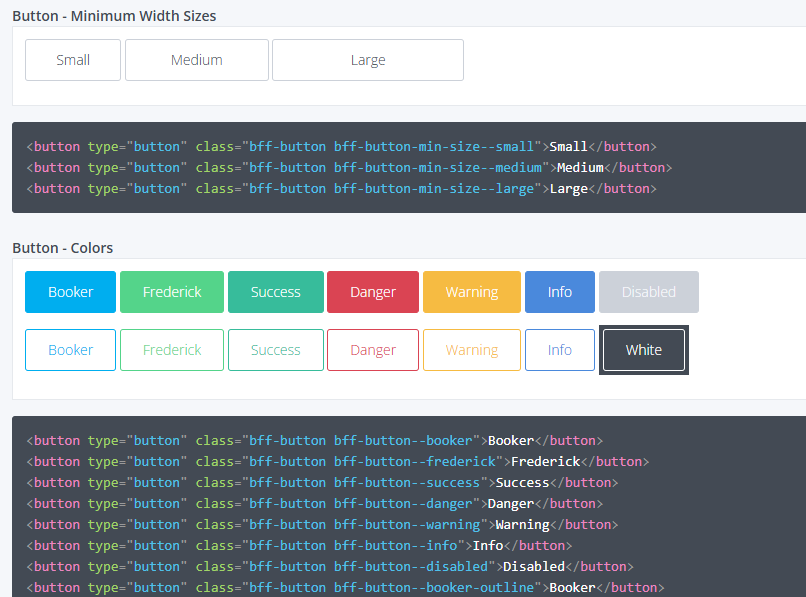Image resolution: width=806 pixels, height=597 pixels.
Task: Click the outlined Danger button
Action: tap(373, 350)
